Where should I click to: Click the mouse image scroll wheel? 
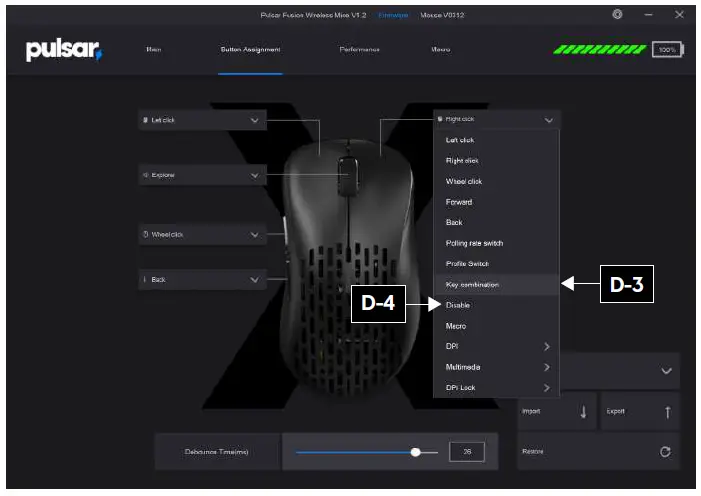348,176
